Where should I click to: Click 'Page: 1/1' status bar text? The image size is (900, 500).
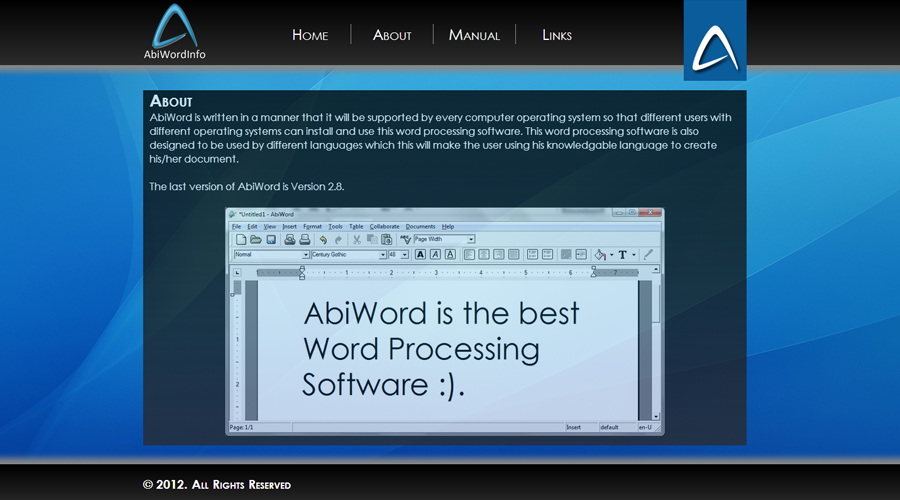point(242,428)
